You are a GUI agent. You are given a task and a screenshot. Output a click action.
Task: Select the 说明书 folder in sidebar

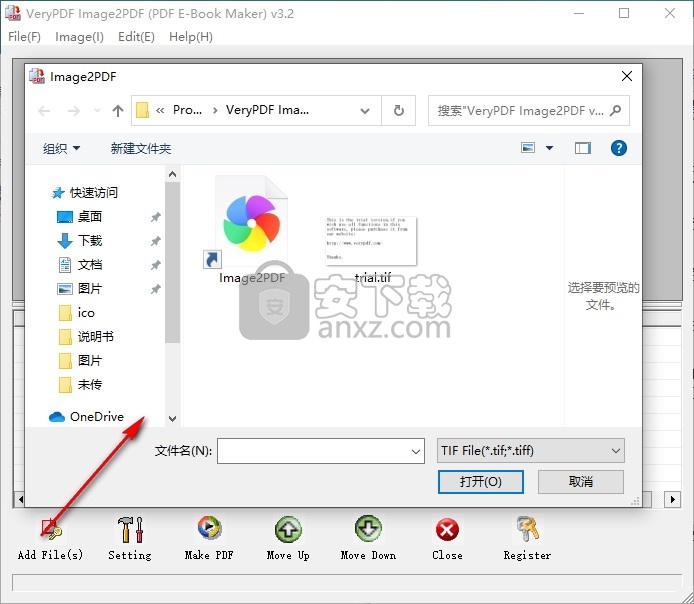[86, 337]
